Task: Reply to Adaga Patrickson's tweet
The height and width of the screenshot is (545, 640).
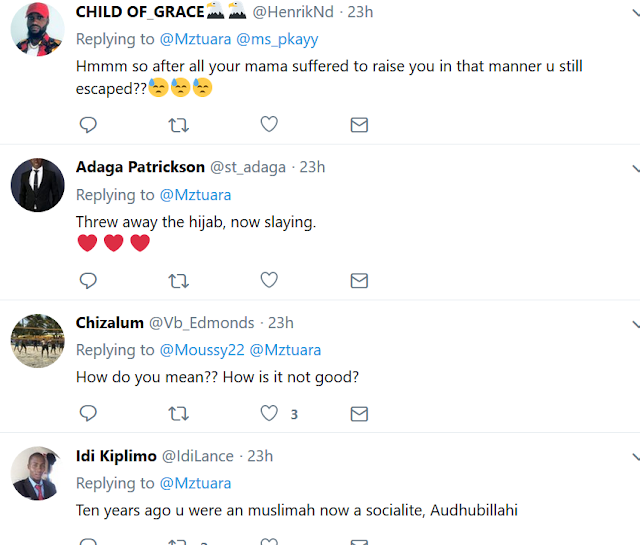Action: point(88,280)
